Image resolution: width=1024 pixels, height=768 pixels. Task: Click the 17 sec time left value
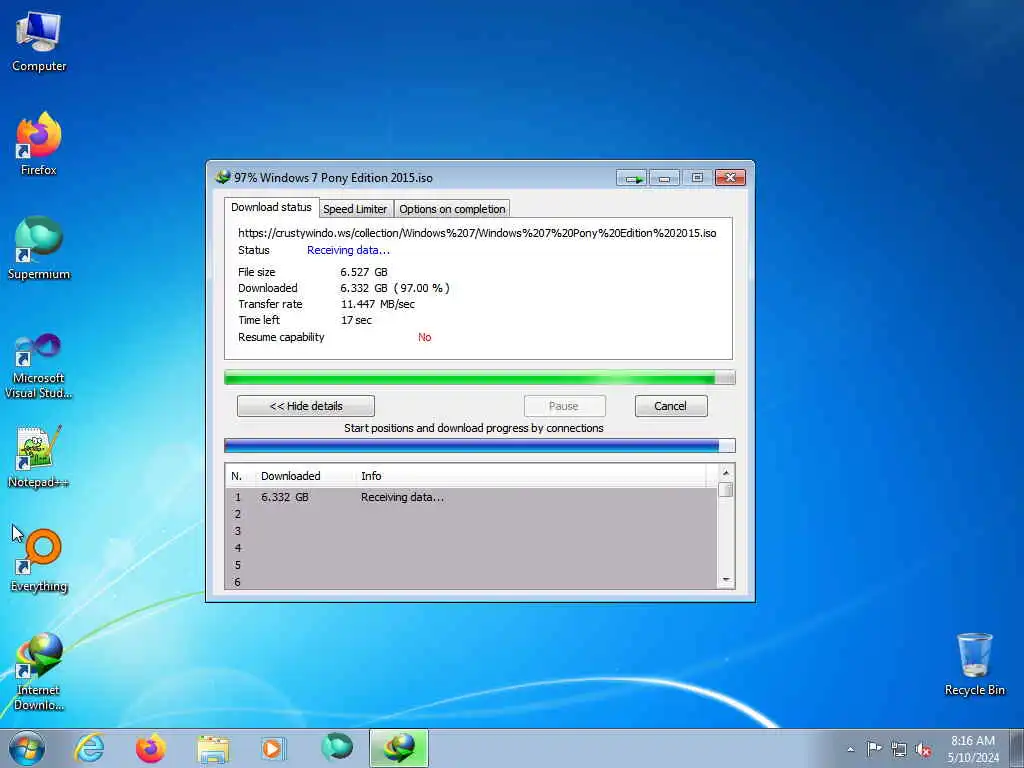356,320
